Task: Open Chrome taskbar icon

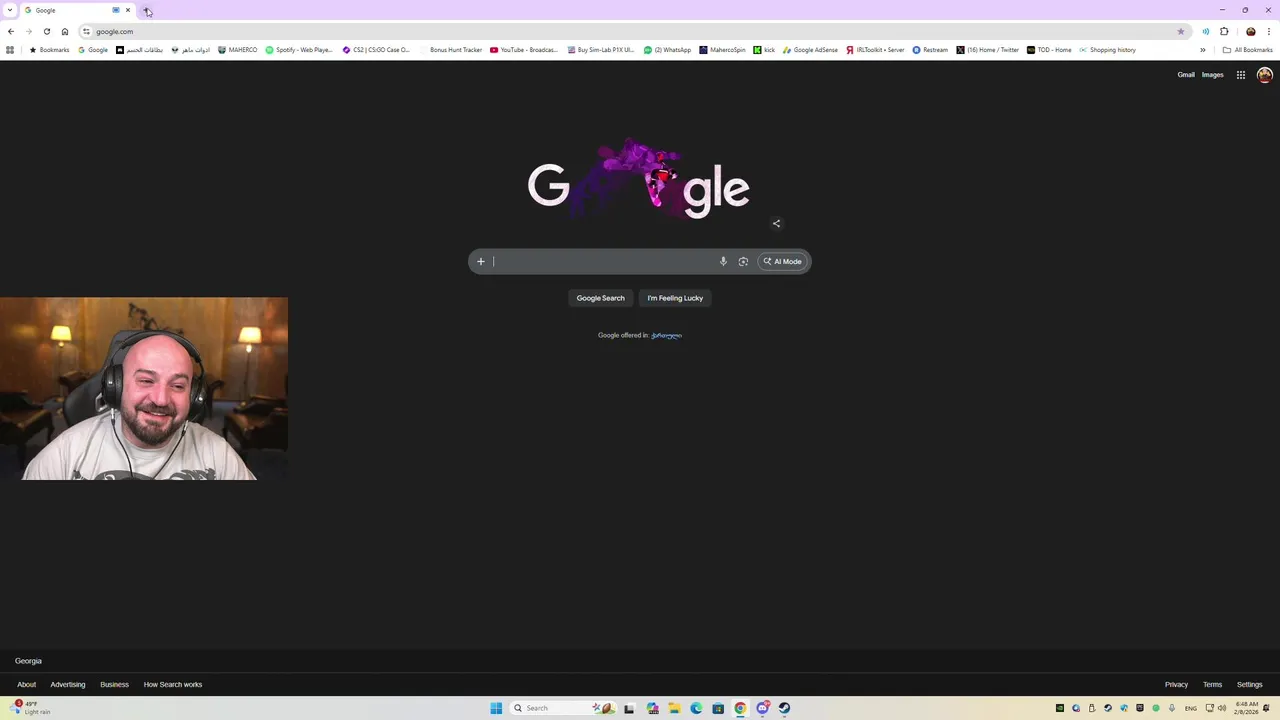Action: pyautogui.click(x=740, y=708)
